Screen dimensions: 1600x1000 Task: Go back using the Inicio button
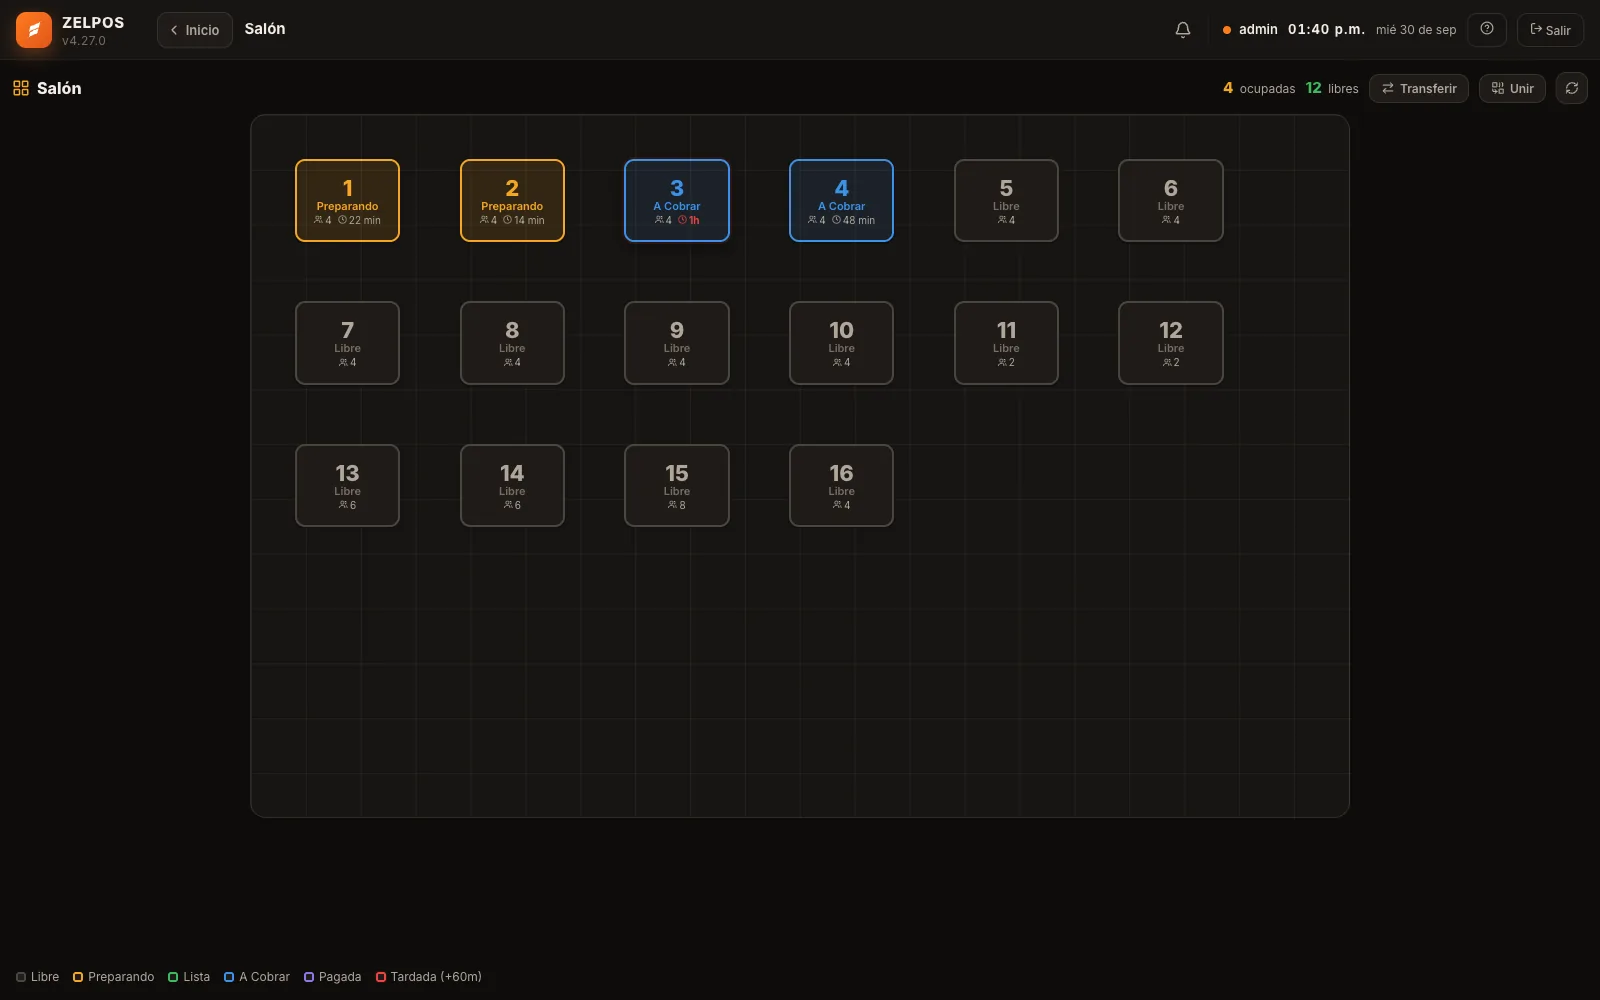[195, 30]
